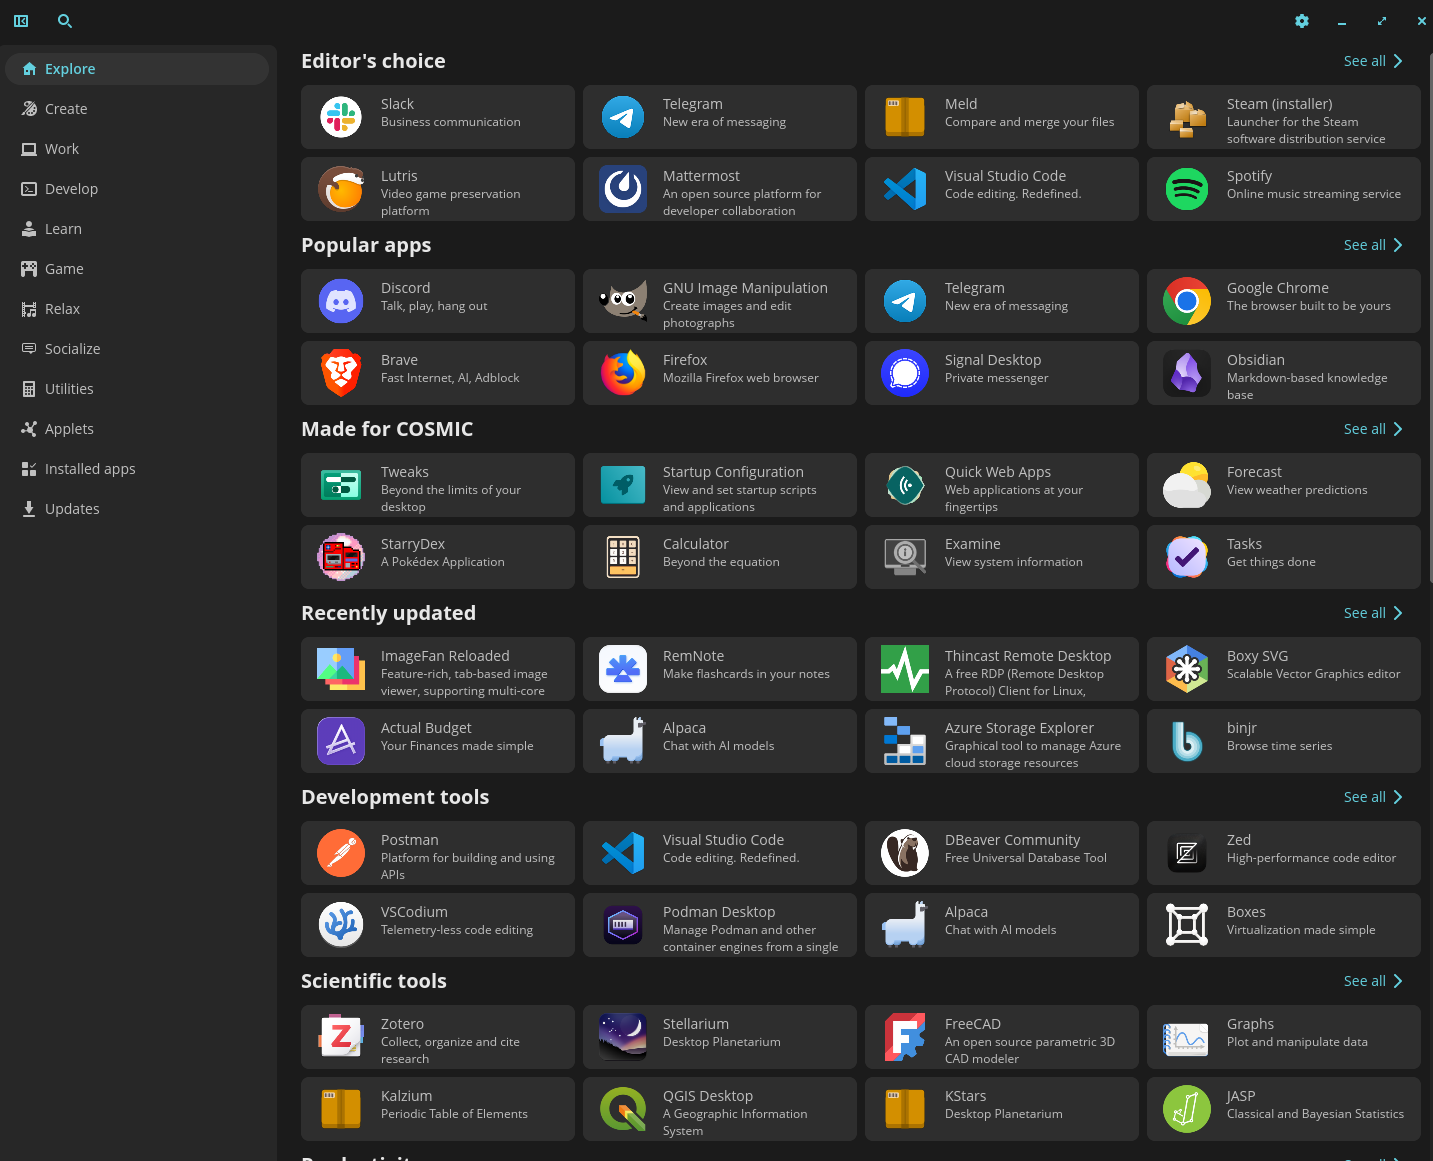
Task: Go to the Updates page
Action: point(72,509)
